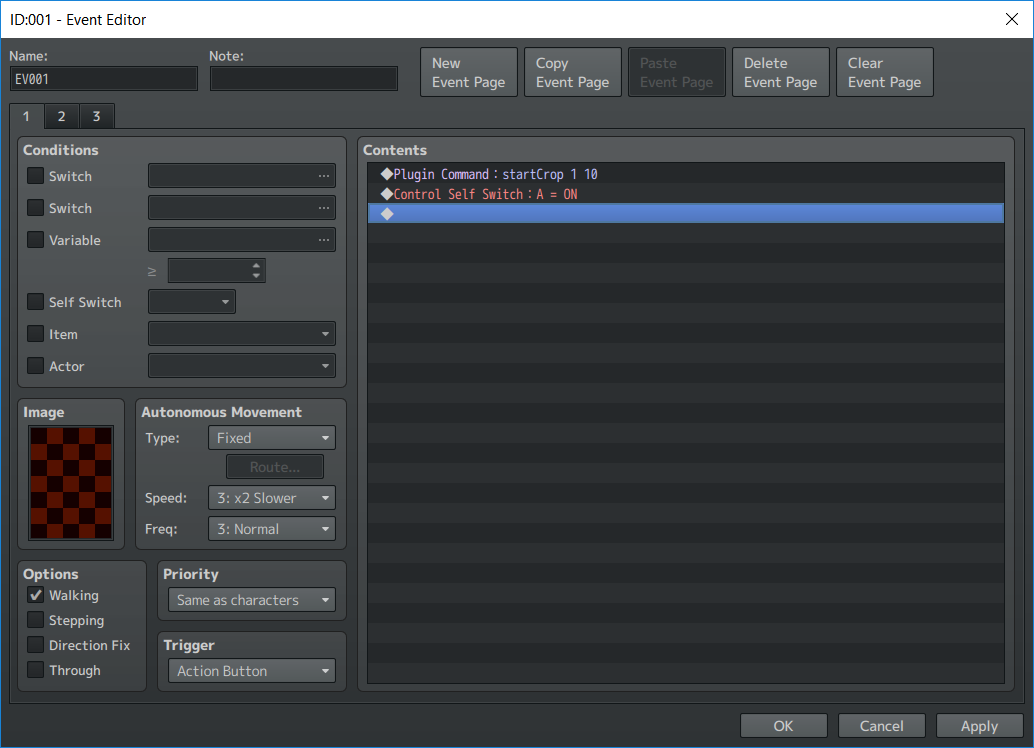Image resolution: width=1034 pixels, height=748 pixels.
Task: Enable the Direction Fix checkbox
Action: point(36,645)
